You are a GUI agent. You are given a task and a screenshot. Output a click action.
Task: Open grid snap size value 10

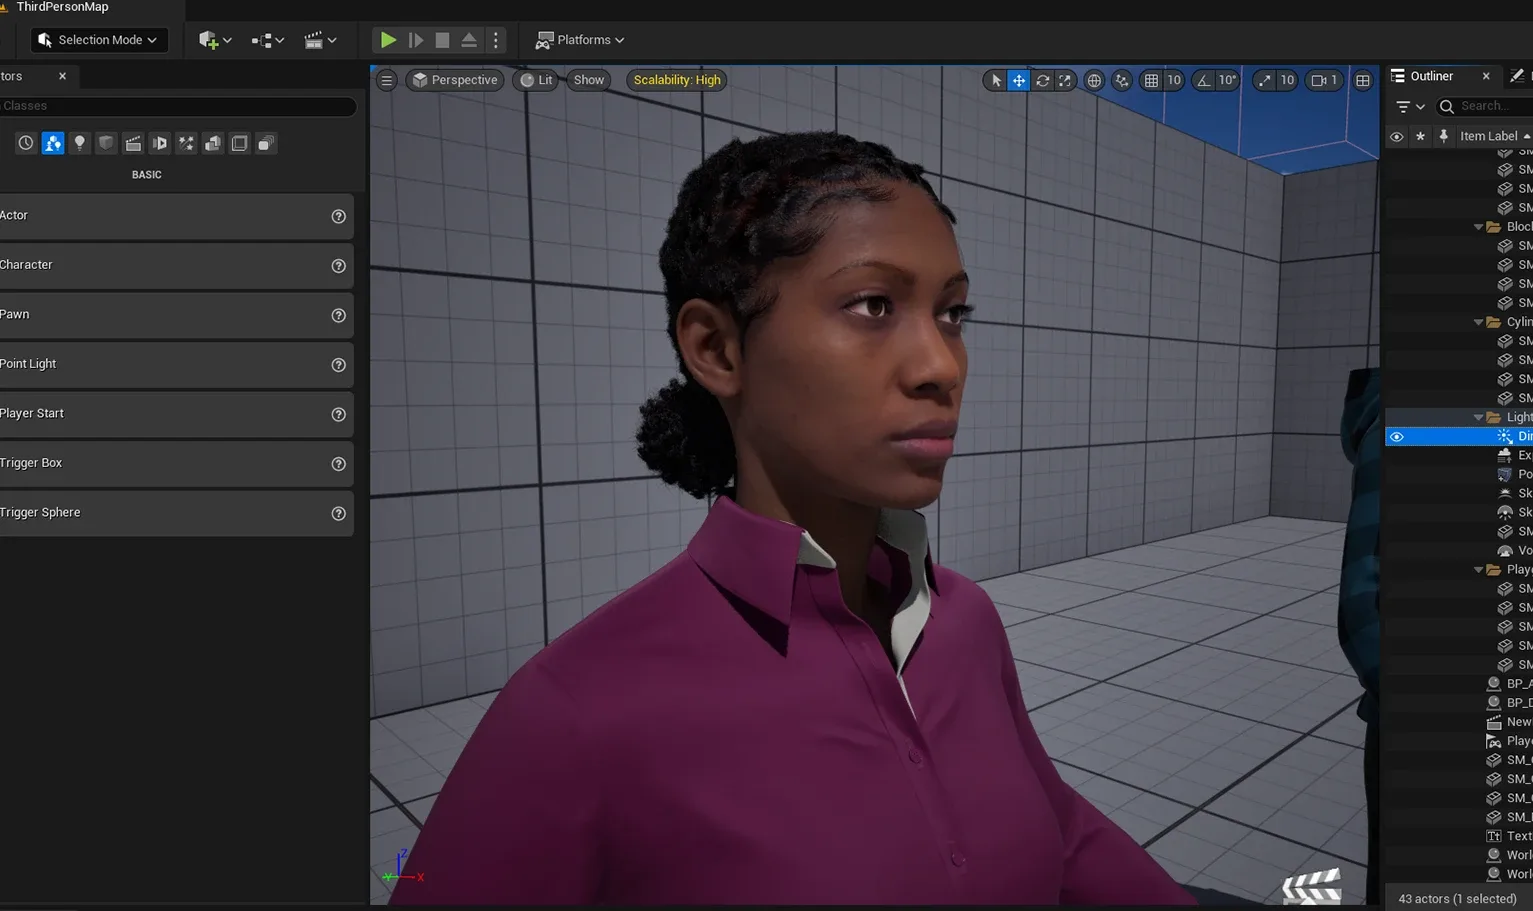1174,80
